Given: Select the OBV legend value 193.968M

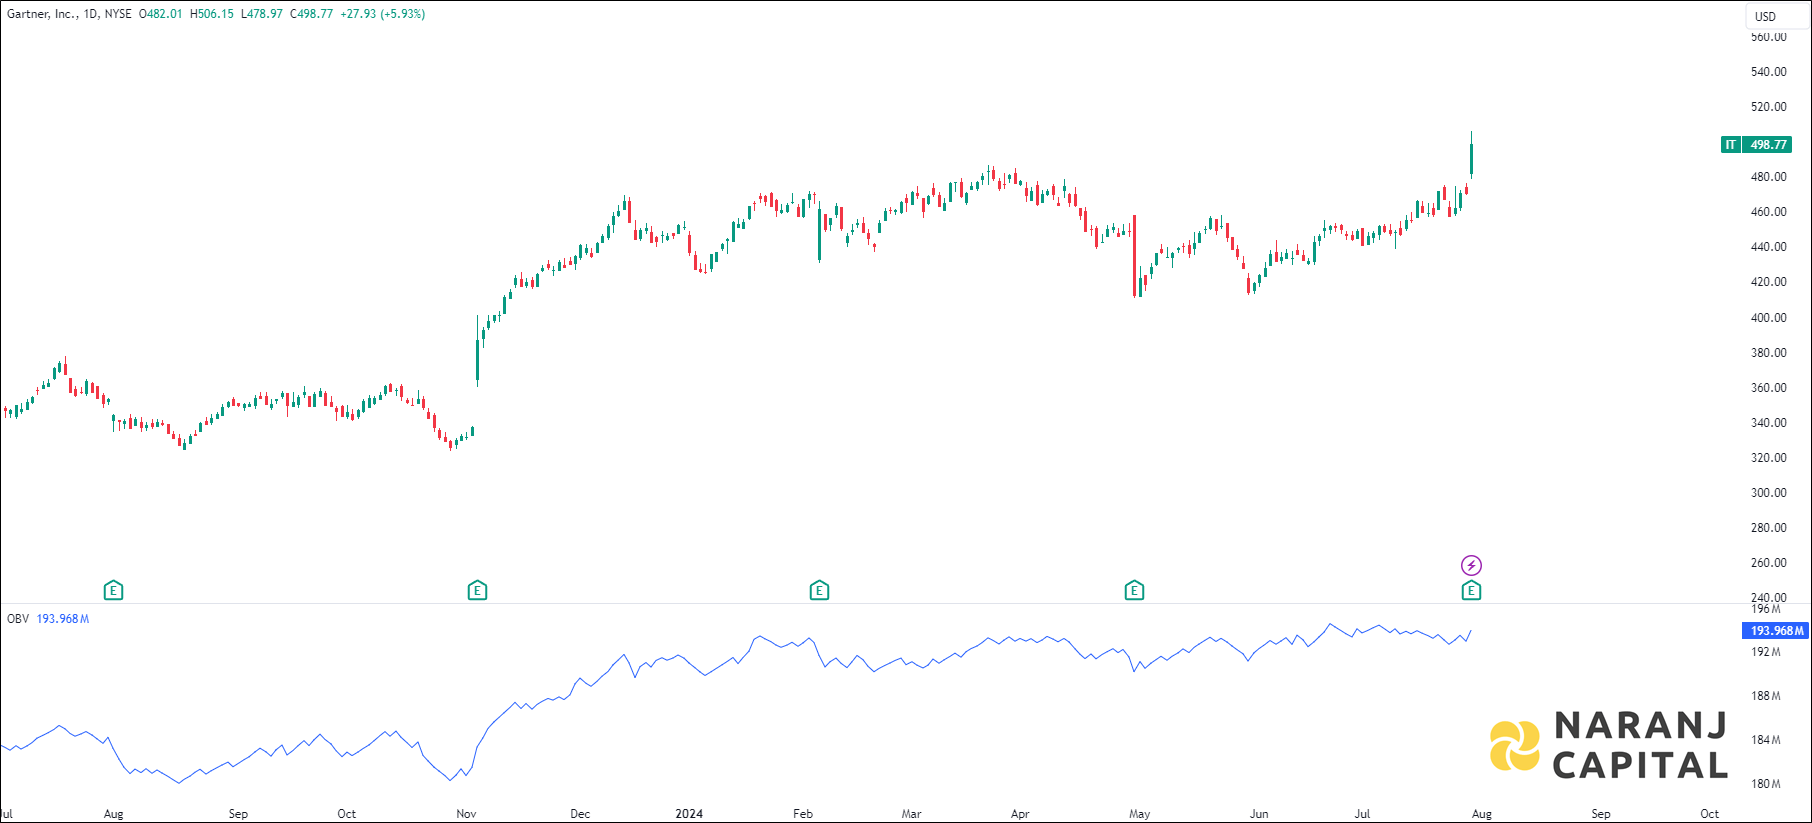Looking at the screenshot, I should pyautogui.click(x=63, y=619).
